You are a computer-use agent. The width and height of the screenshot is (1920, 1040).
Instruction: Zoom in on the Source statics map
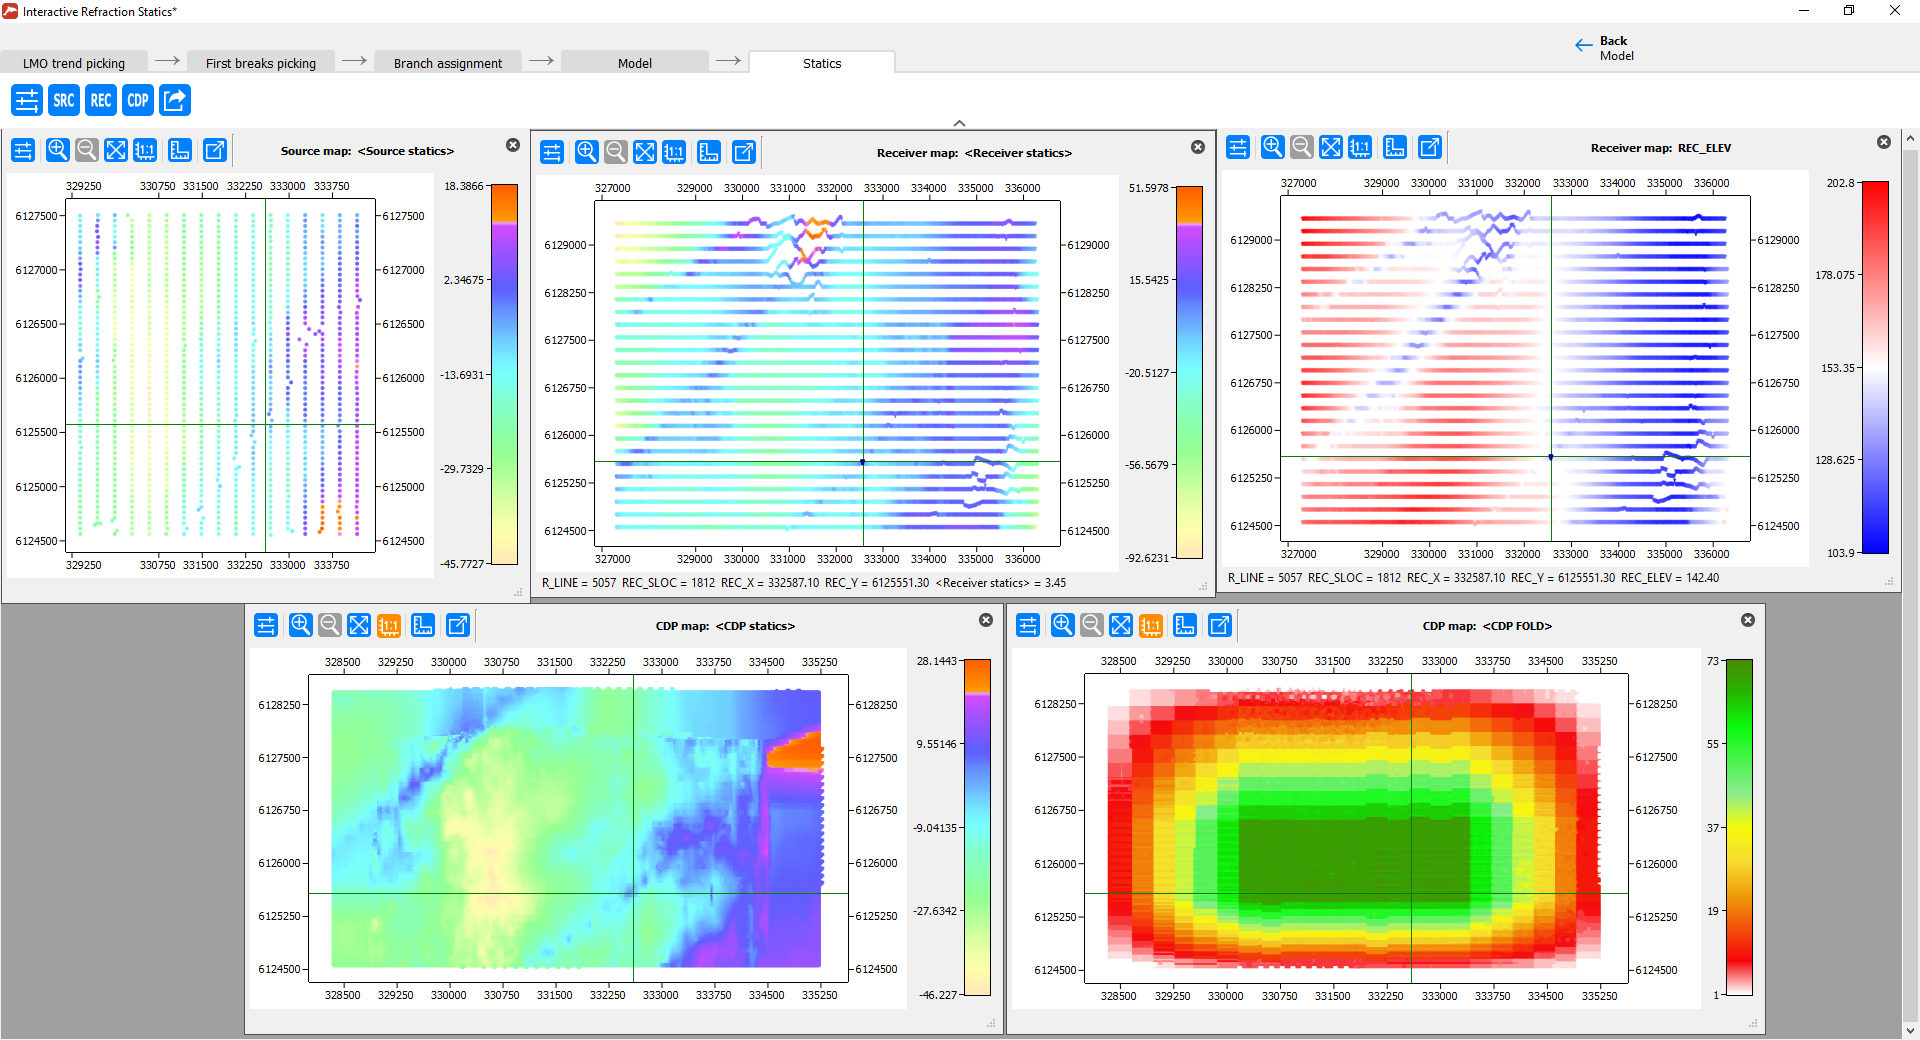coord(58,150)
